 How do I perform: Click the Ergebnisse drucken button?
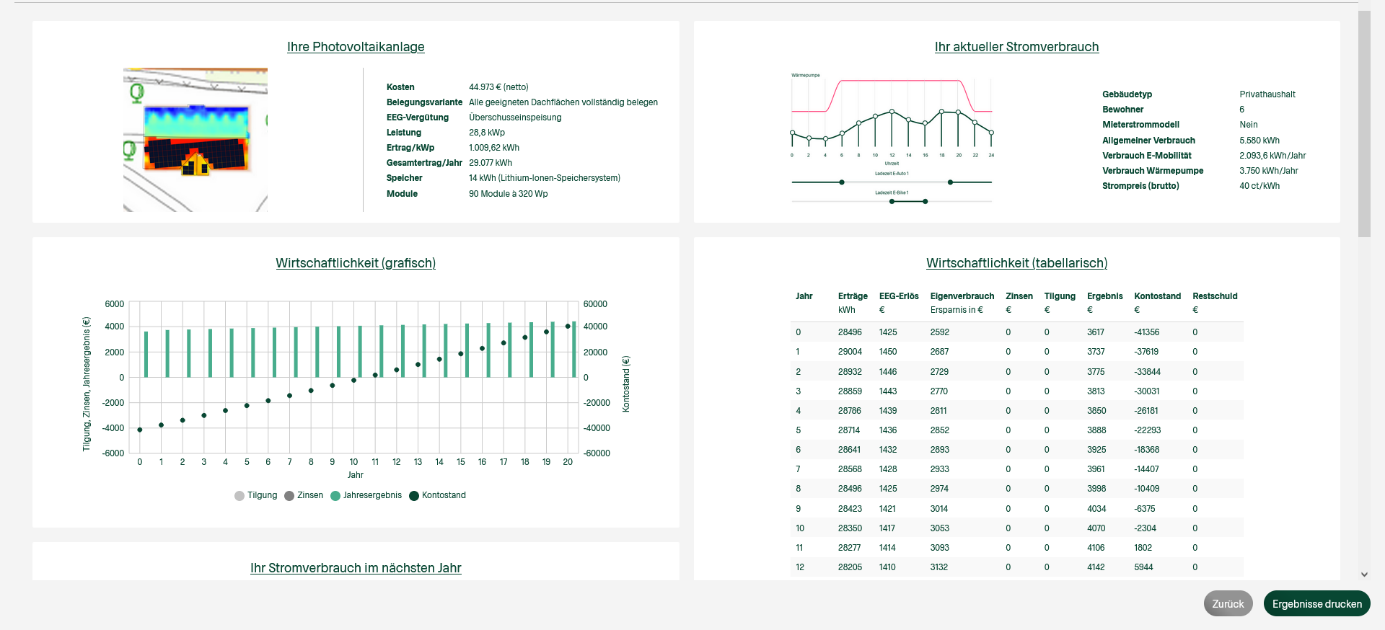[x=1317, y=604]
